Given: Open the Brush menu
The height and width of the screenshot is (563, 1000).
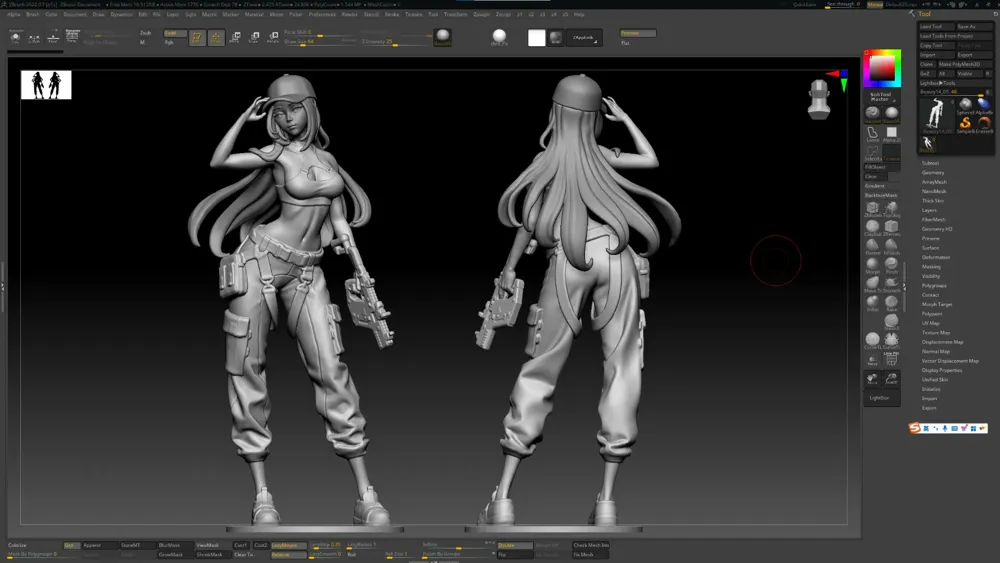Looking at the screenshot, I should pyautogui.click(x=33, y=14).
